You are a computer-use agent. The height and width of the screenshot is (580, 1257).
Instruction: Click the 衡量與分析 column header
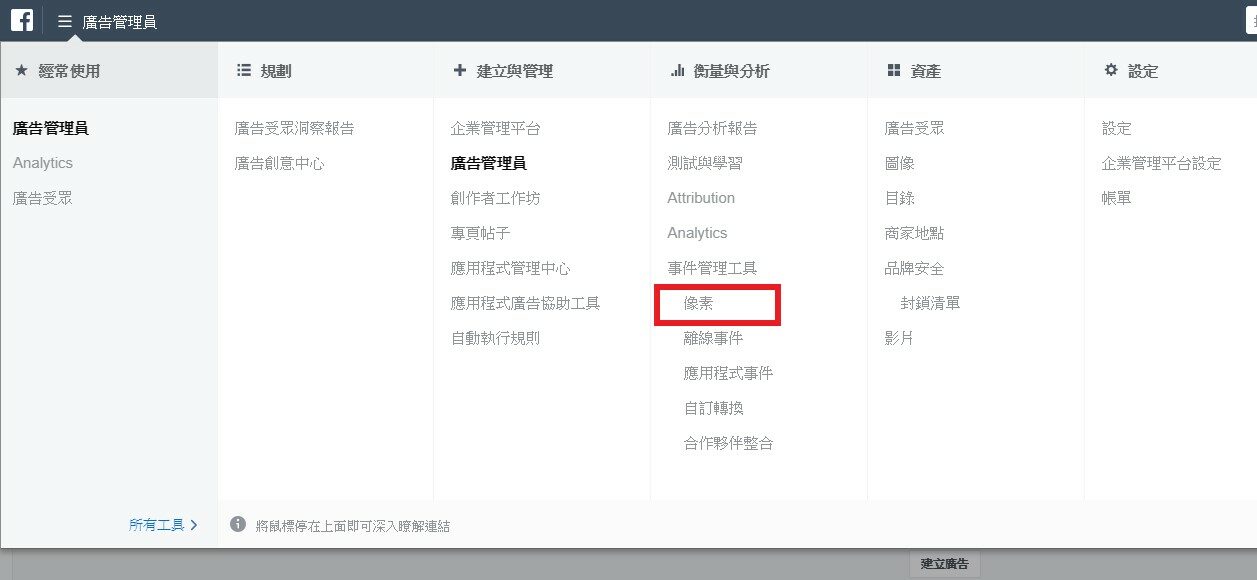(x=732, y=71)
